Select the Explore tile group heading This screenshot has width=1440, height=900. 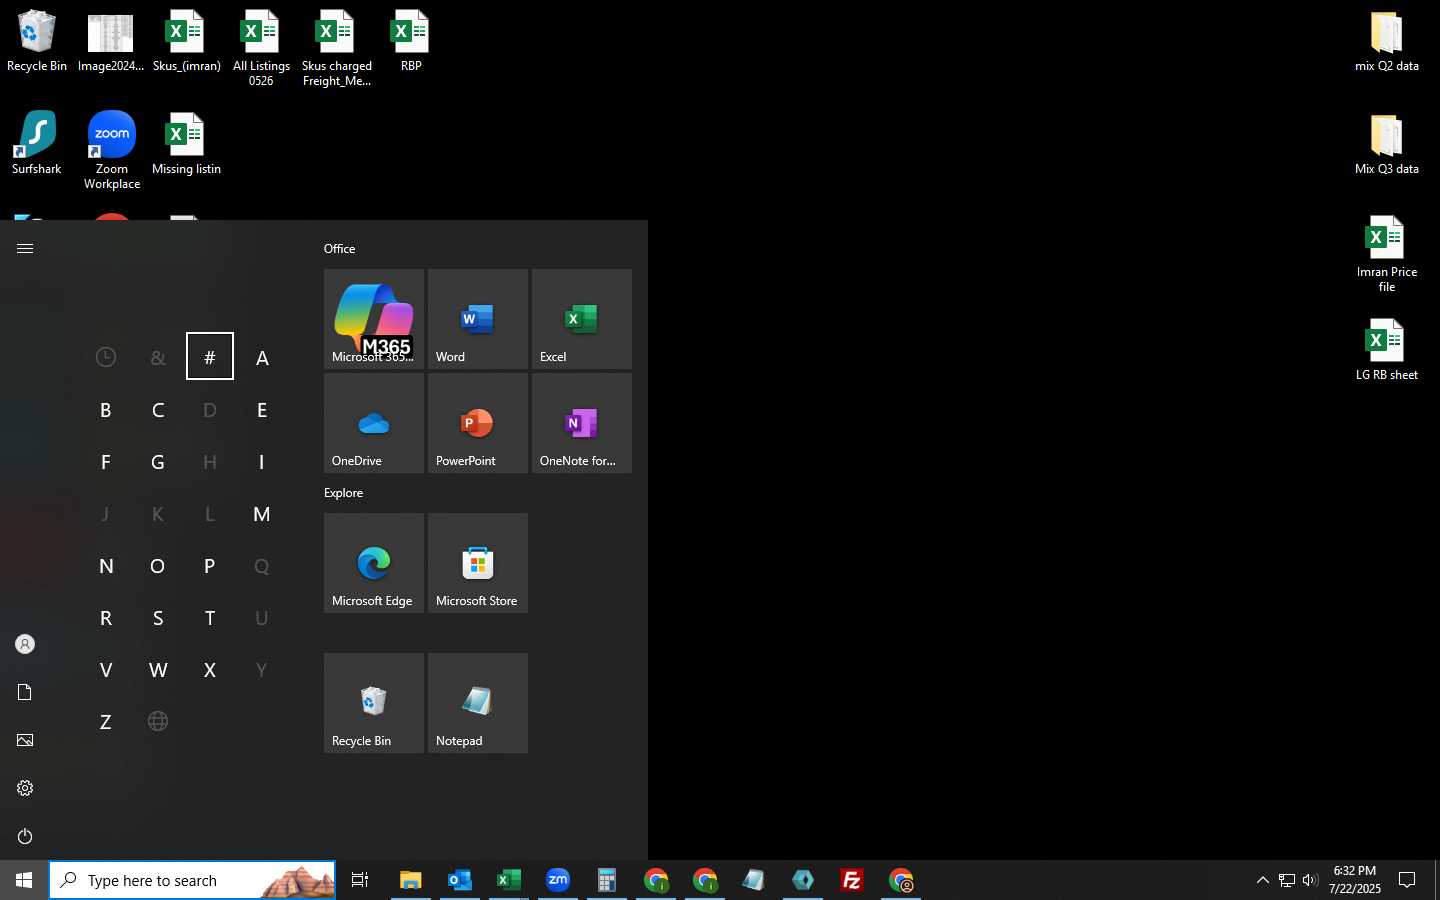pos(343,493)
